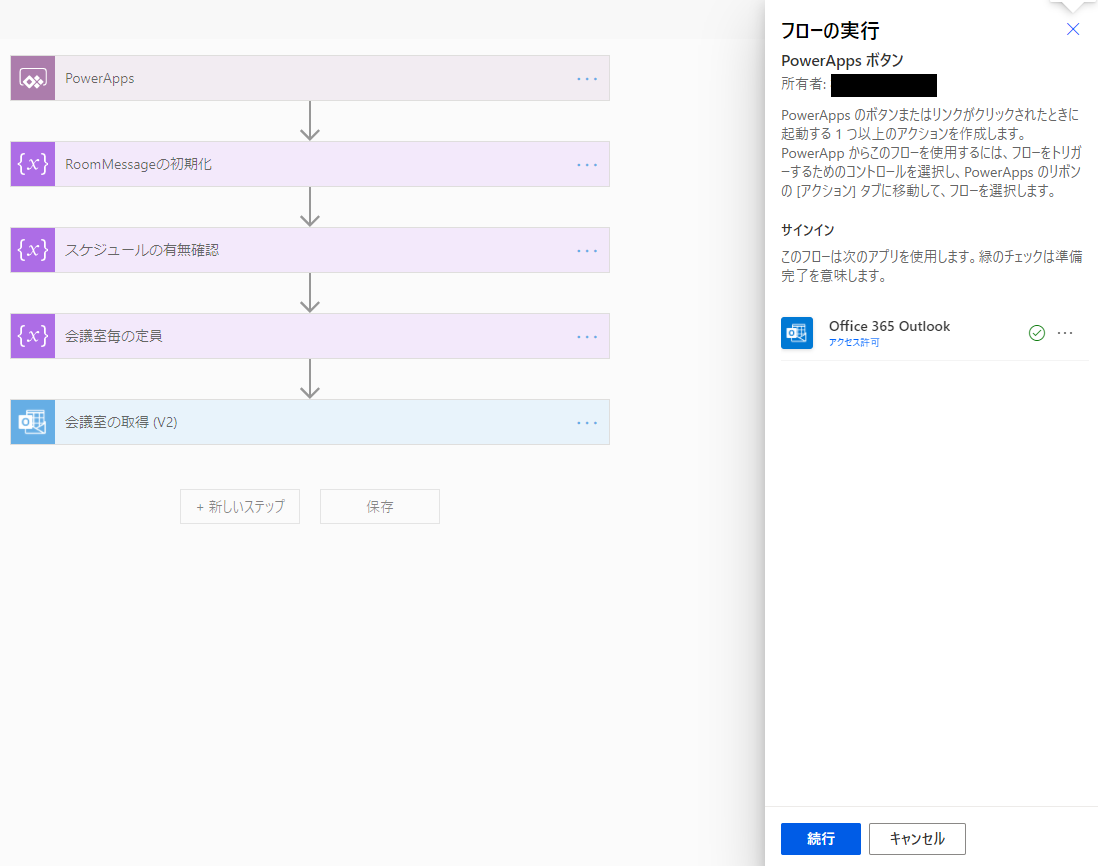Click the Office 365 Outlook app icon
This screenshot has width=1098, height=866.
tap(797, 333)
